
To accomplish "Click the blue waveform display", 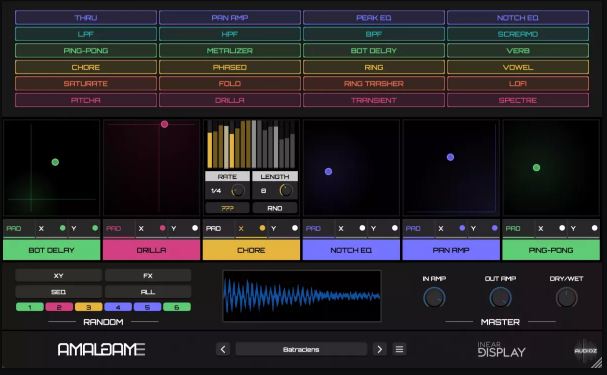I will pyautogui.click(x=302, y=296).
